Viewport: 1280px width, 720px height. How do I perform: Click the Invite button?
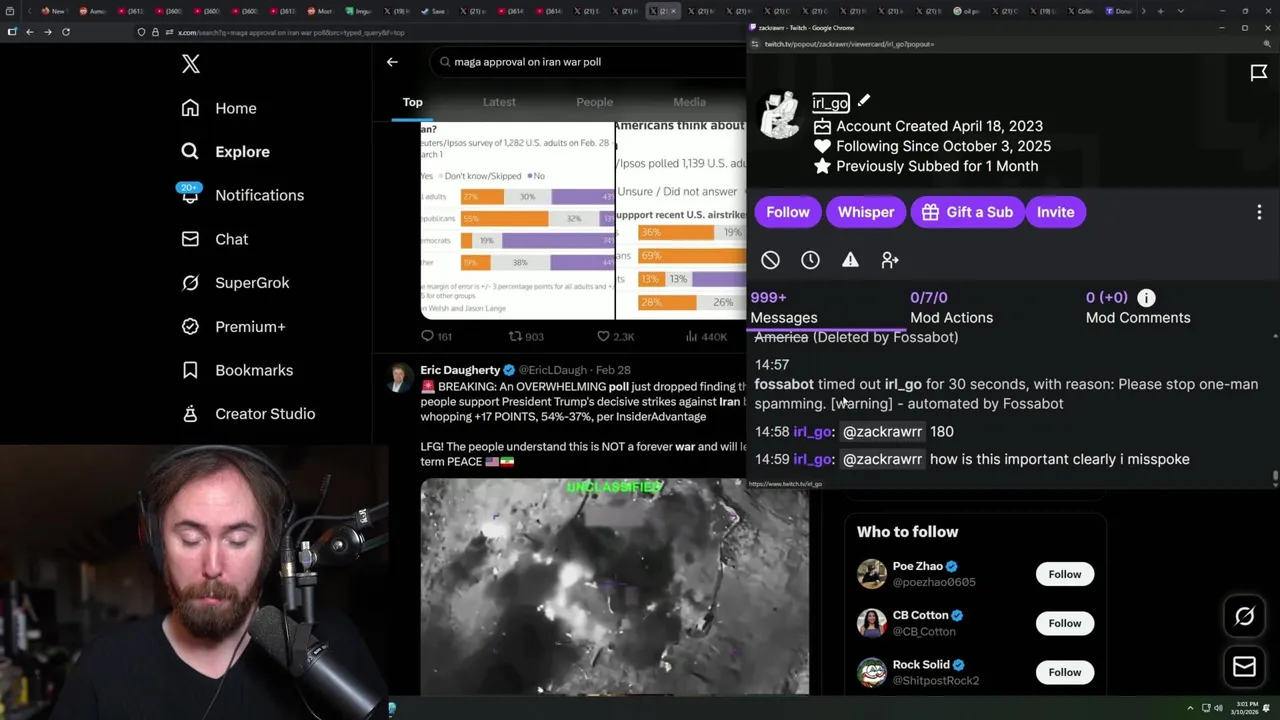point(1055,212)
